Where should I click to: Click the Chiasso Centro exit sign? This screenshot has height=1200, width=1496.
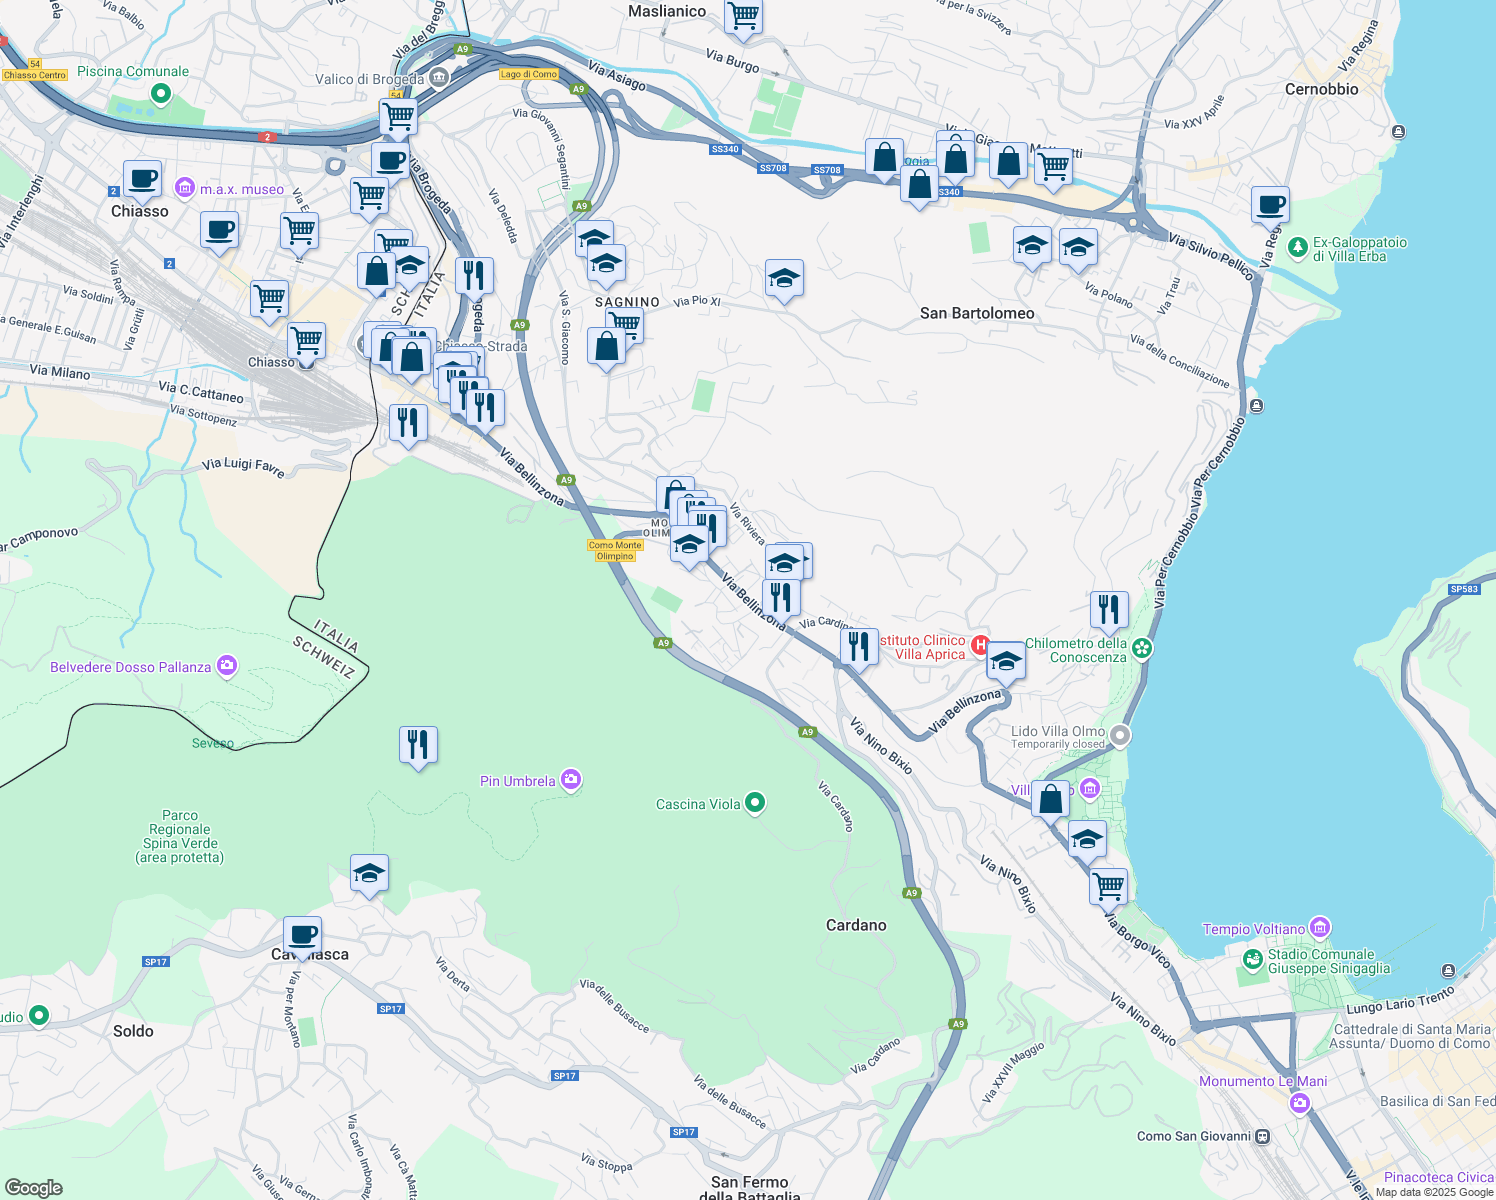coord(34,75)
